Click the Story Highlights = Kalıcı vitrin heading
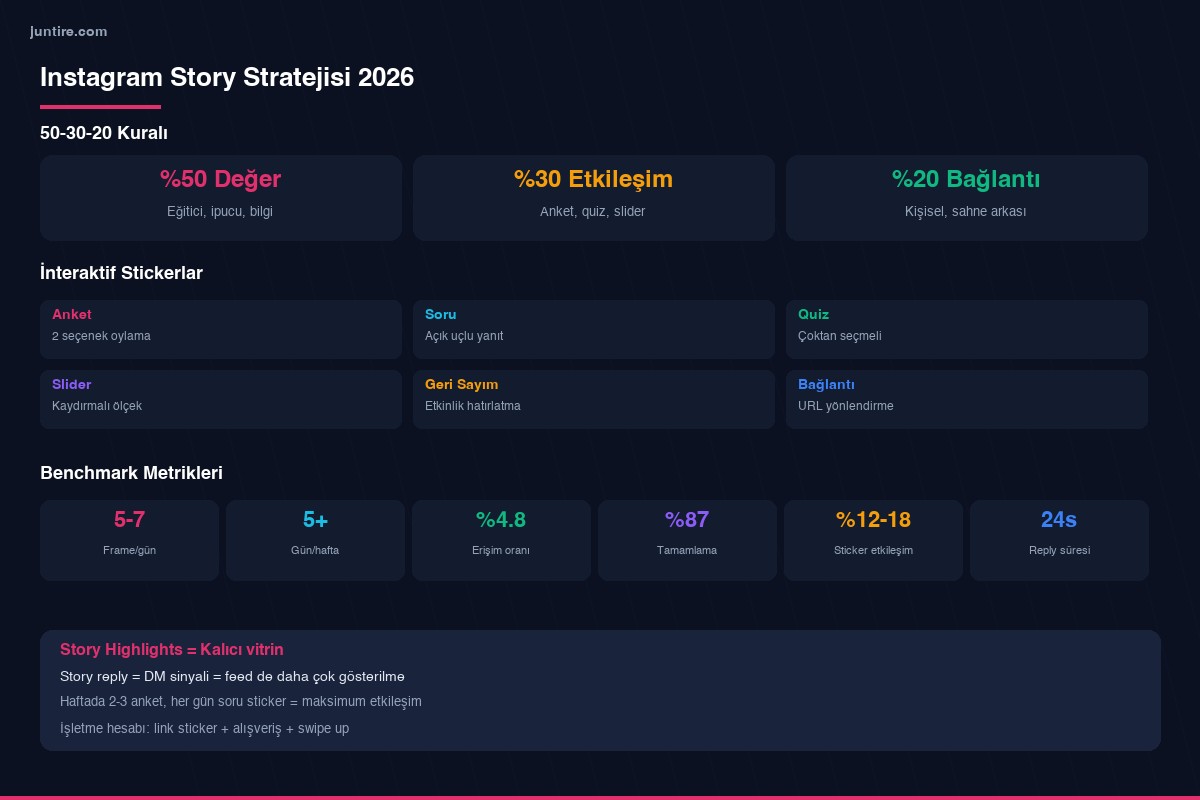 pos(172,650)
